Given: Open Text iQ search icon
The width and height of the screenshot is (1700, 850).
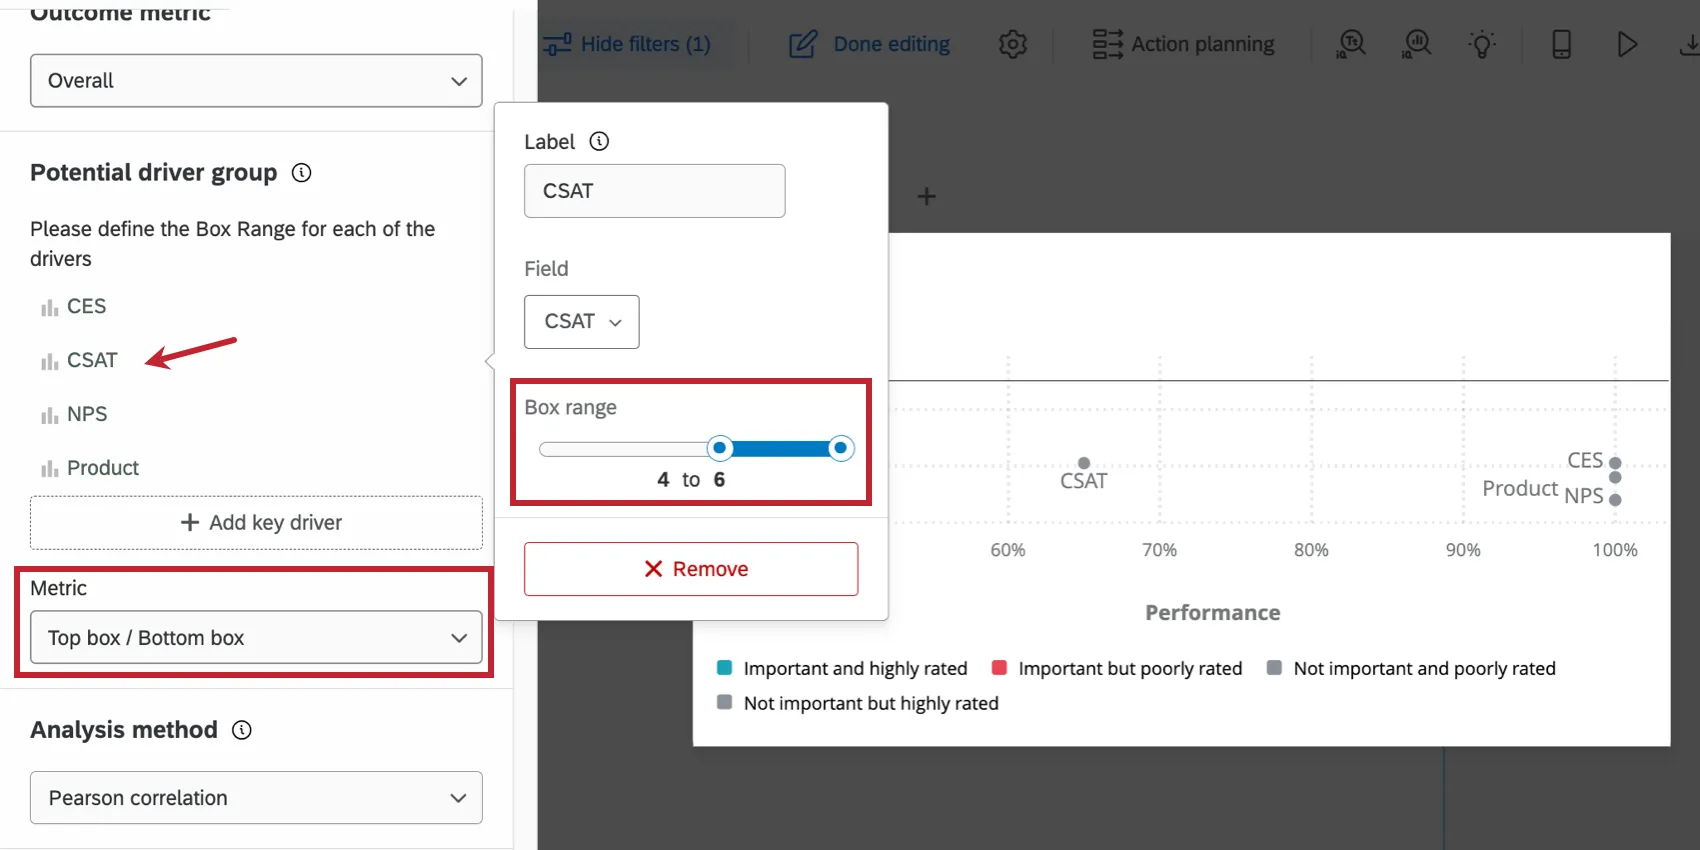Looking at the screenshot, I should [1351, 44].
